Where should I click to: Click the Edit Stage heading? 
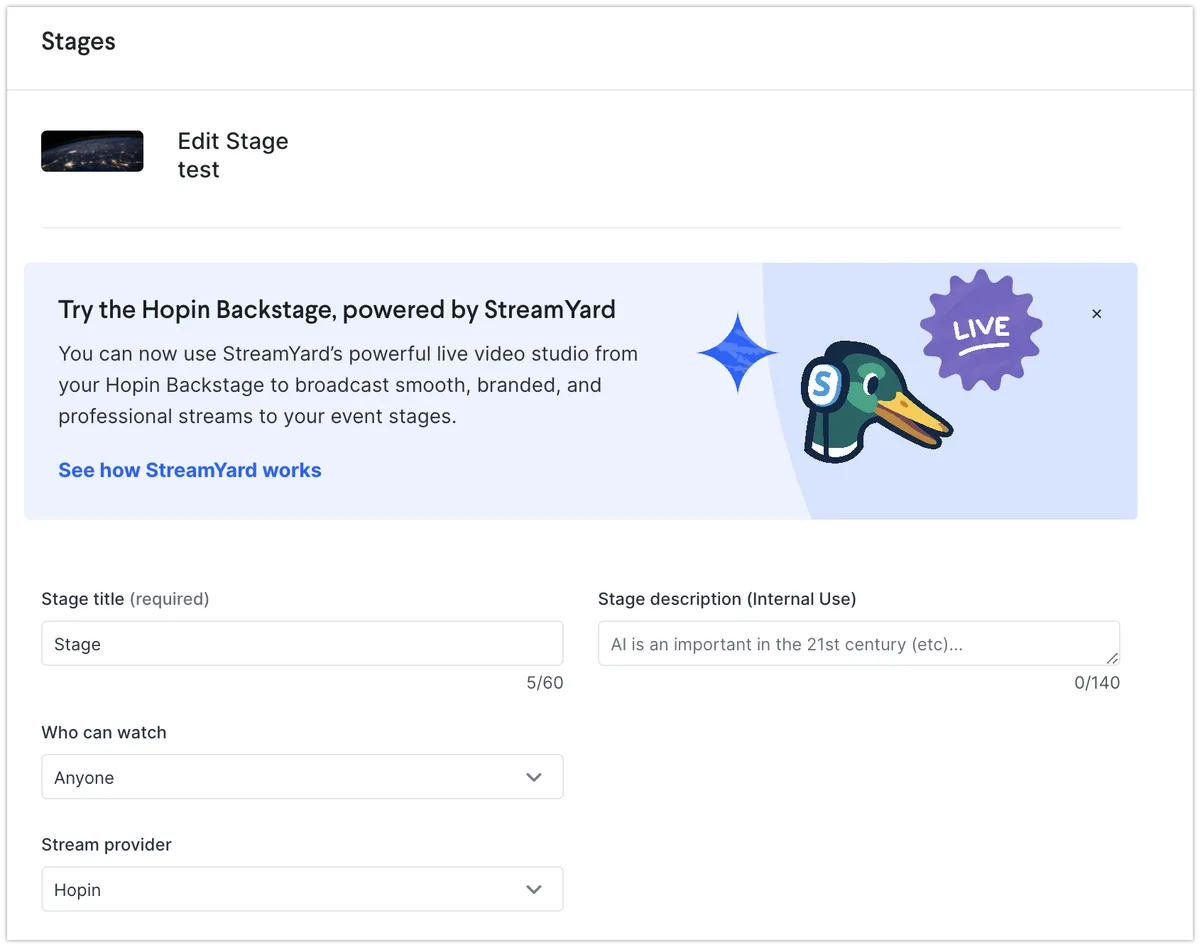point(233,142)
